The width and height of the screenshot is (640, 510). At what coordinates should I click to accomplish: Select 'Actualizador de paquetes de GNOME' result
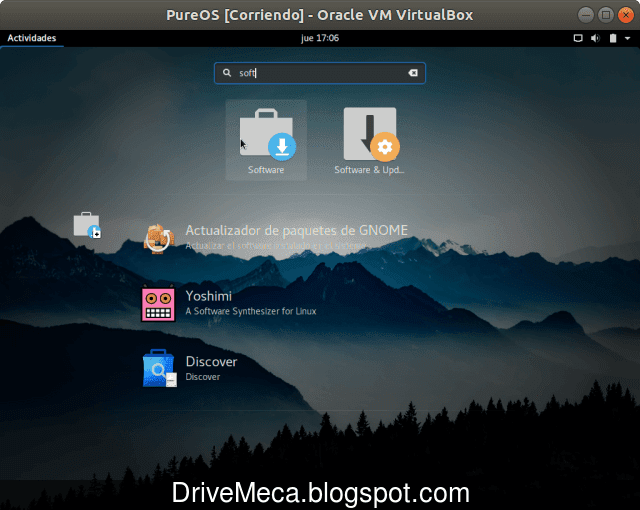297,231
